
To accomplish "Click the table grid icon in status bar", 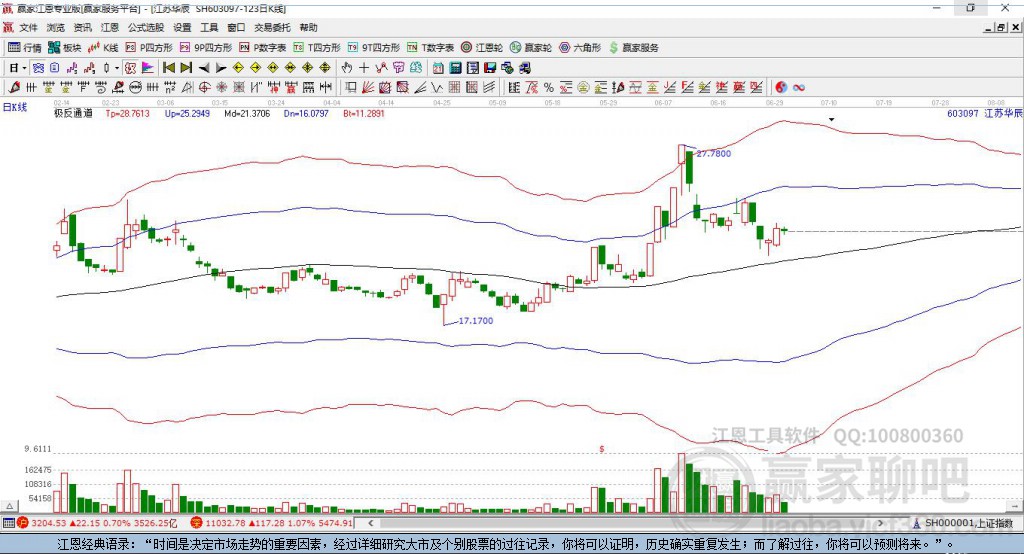I will [8, 523].
